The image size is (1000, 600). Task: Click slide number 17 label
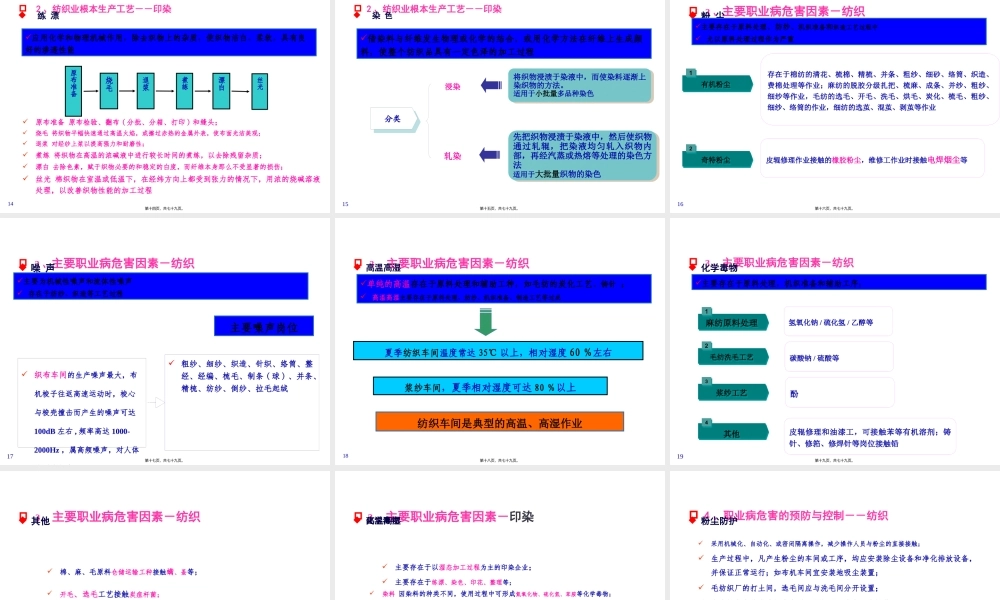(10, 456)
